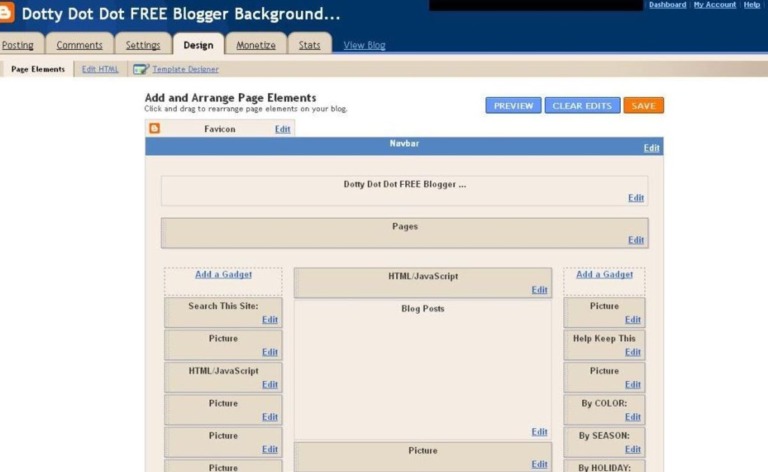Click the Favicon gadget icon

click(x=155, y=129)
